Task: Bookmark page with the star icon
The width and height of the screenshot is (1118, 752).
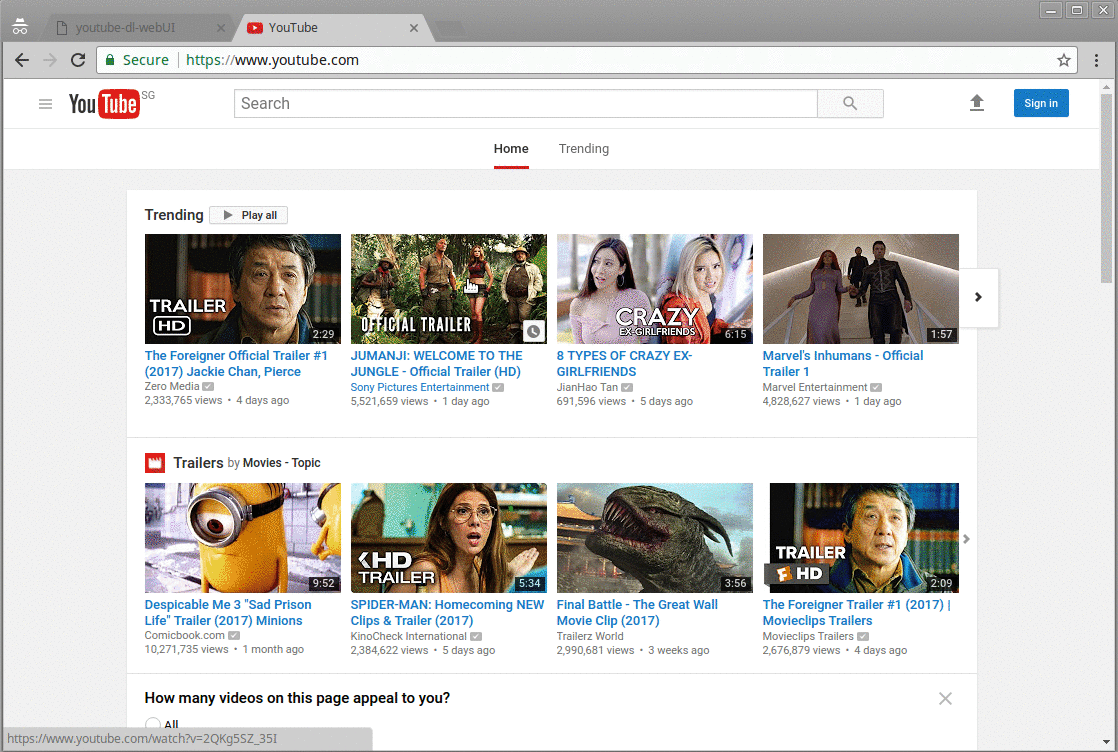Action: tap(1064, 60)
